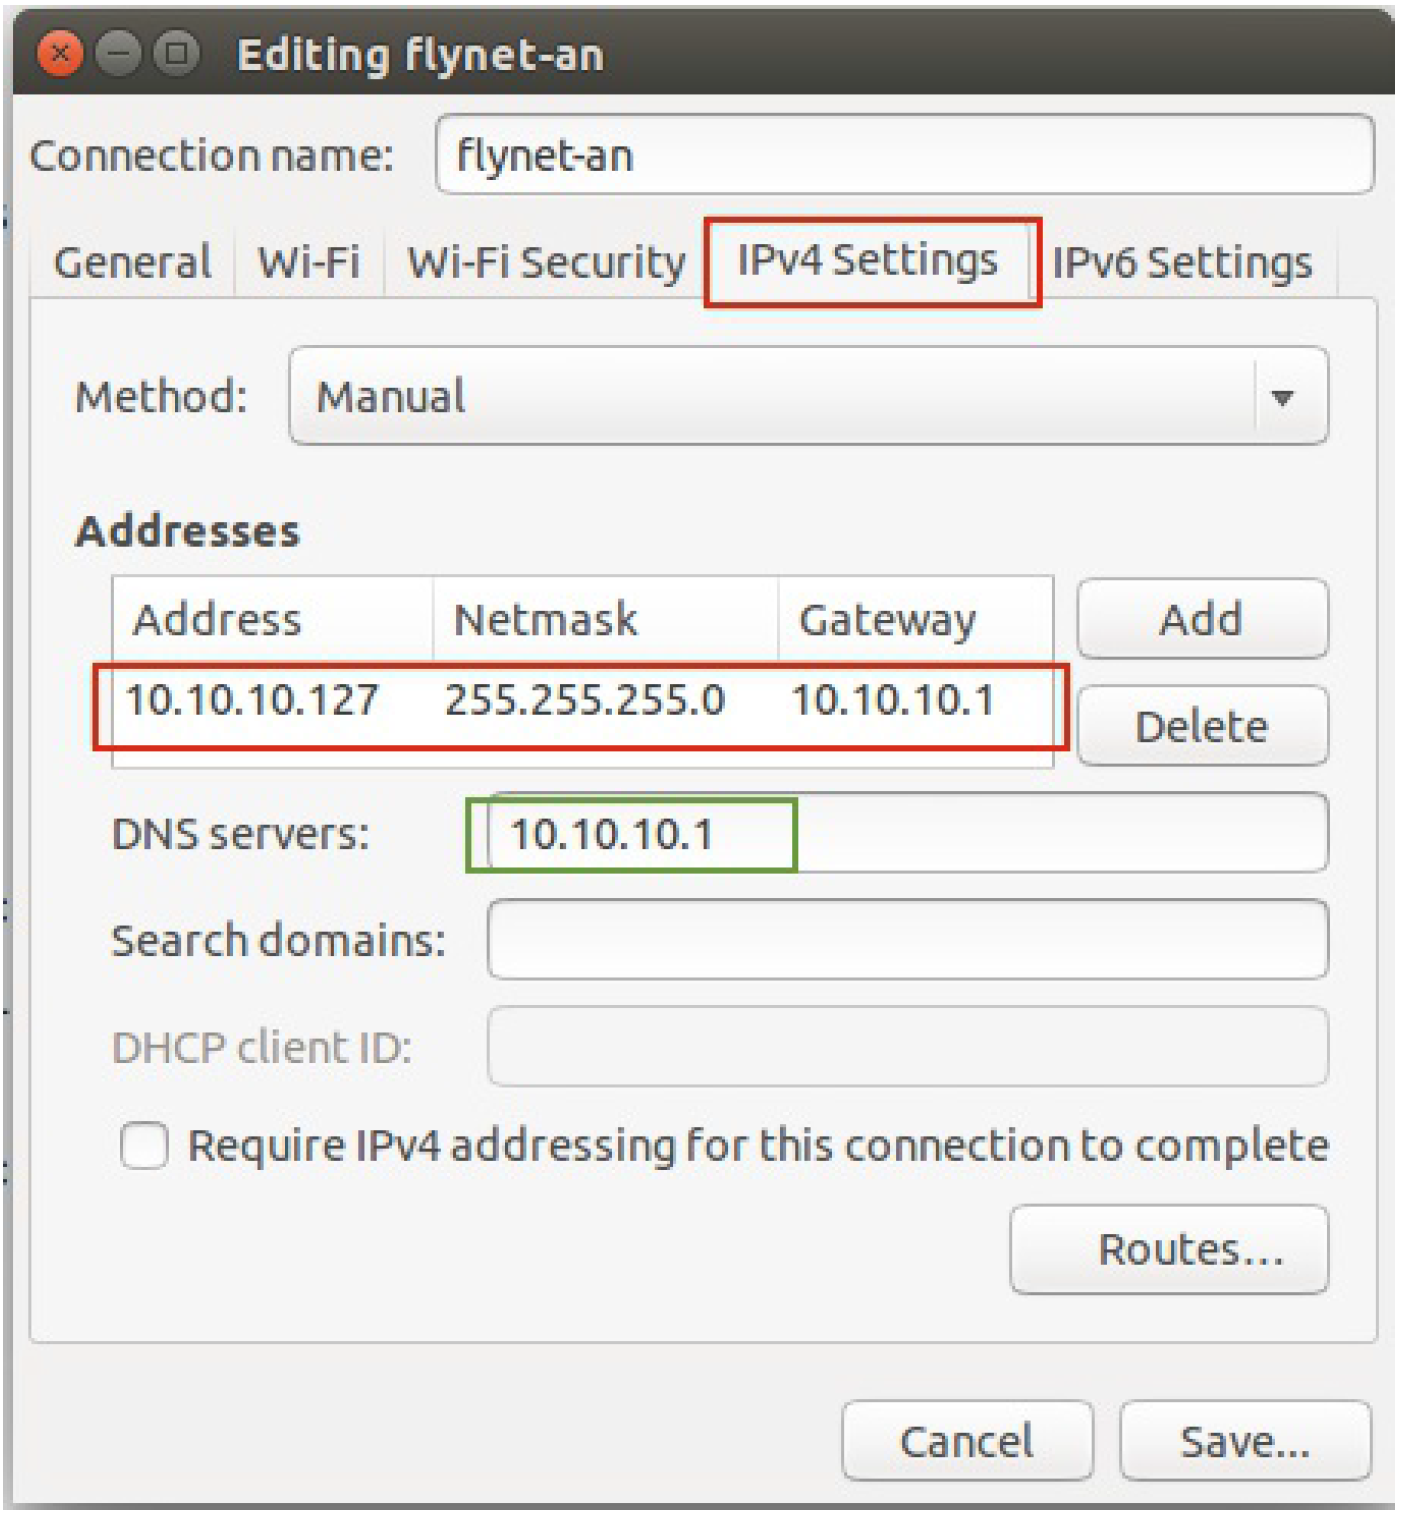Viewport: 1406px width, 1518px height.
Task: Click the Add address button
Action: [1202, 619]
